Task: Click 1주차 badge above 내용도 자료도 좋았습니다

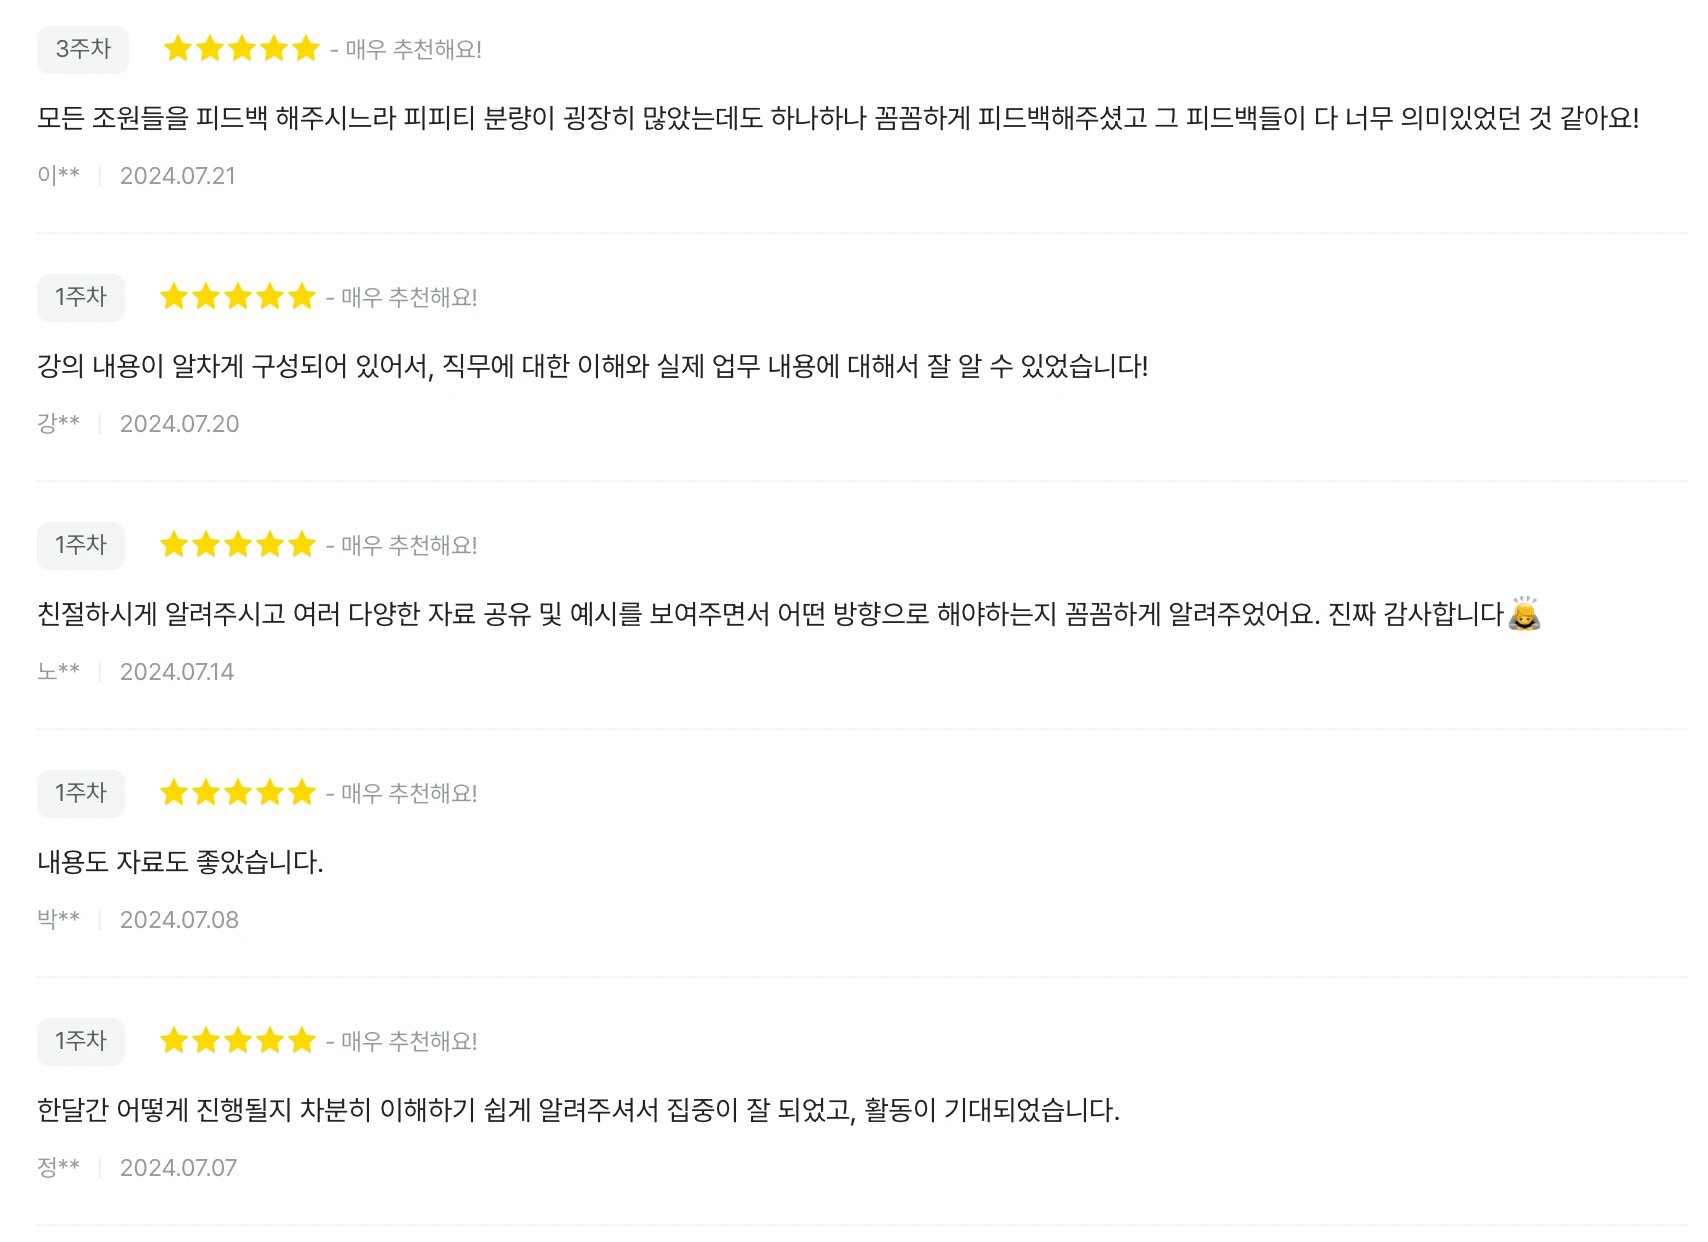Action: (81, 793)
